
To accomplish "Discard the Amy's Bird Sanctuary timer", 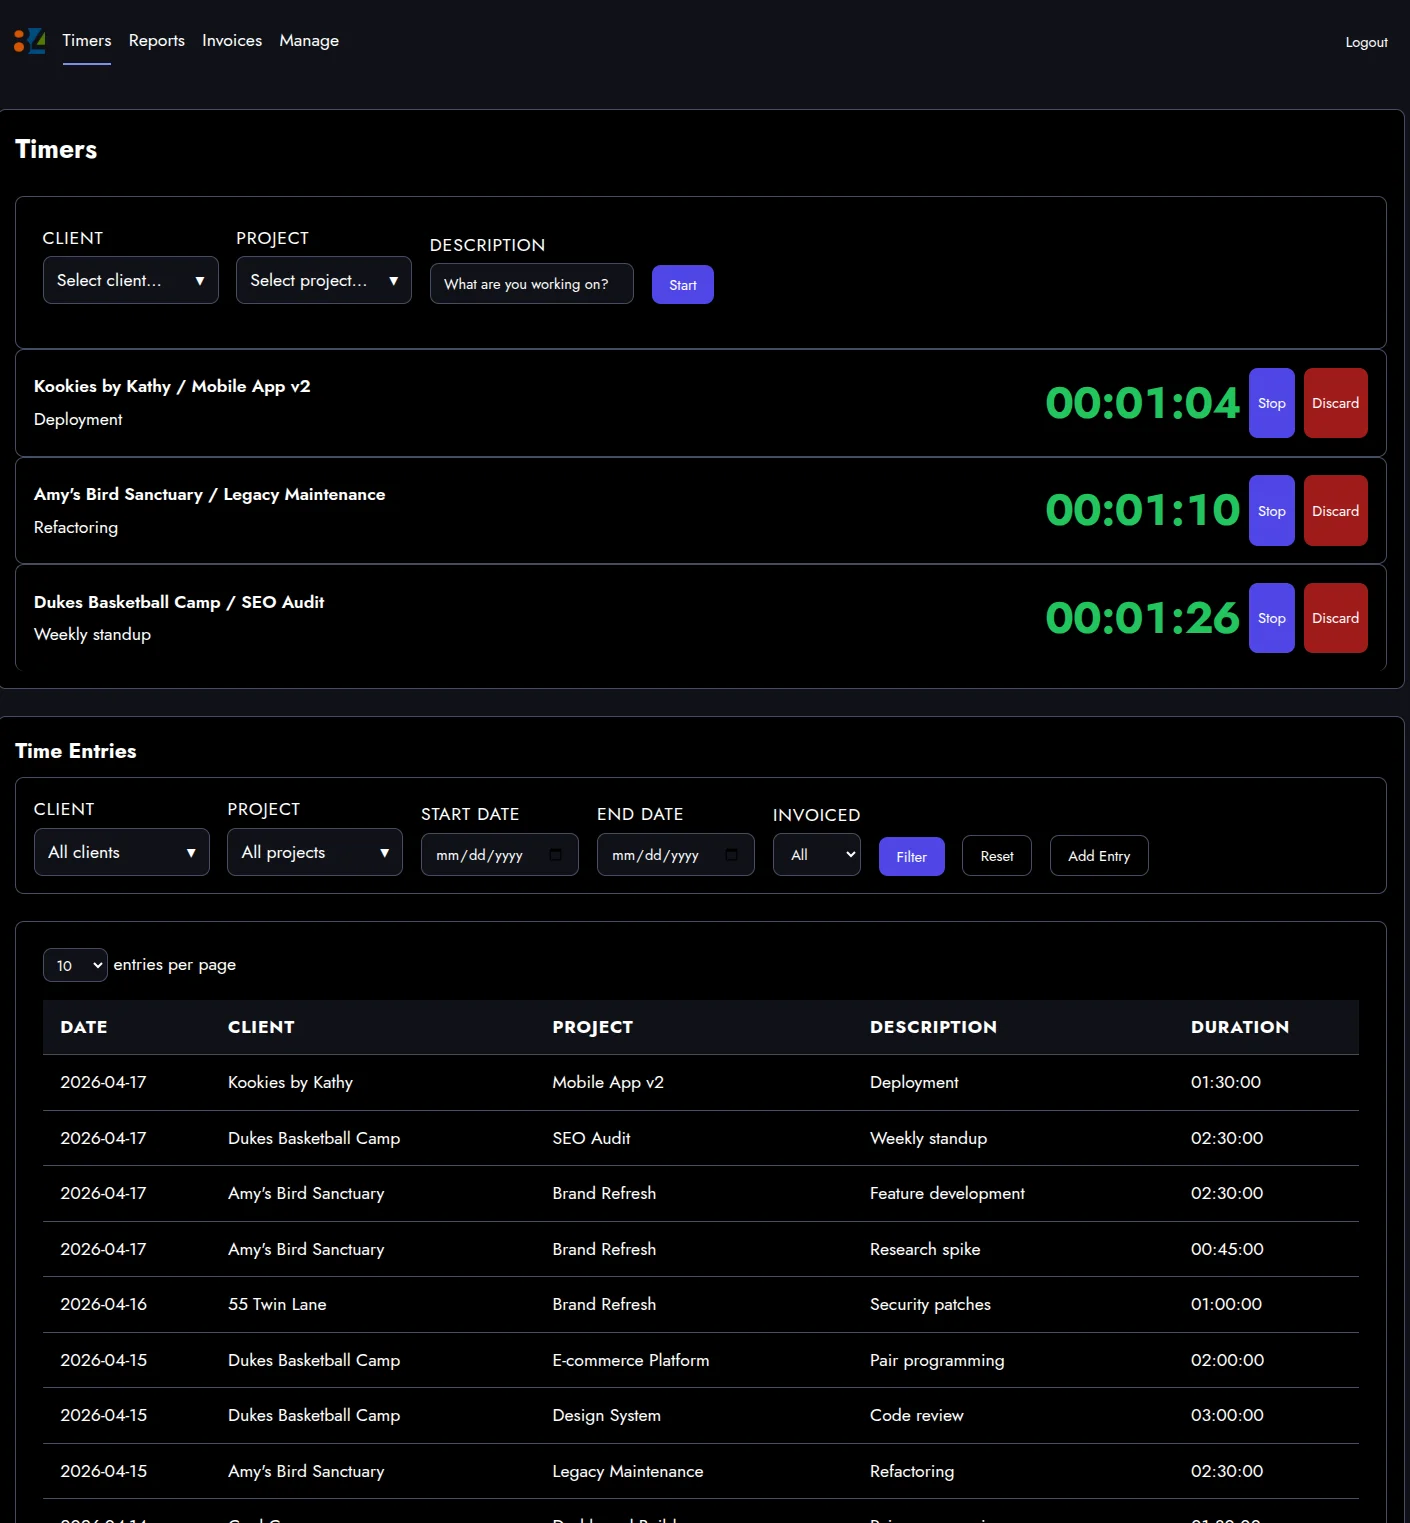I will 1335,511.
